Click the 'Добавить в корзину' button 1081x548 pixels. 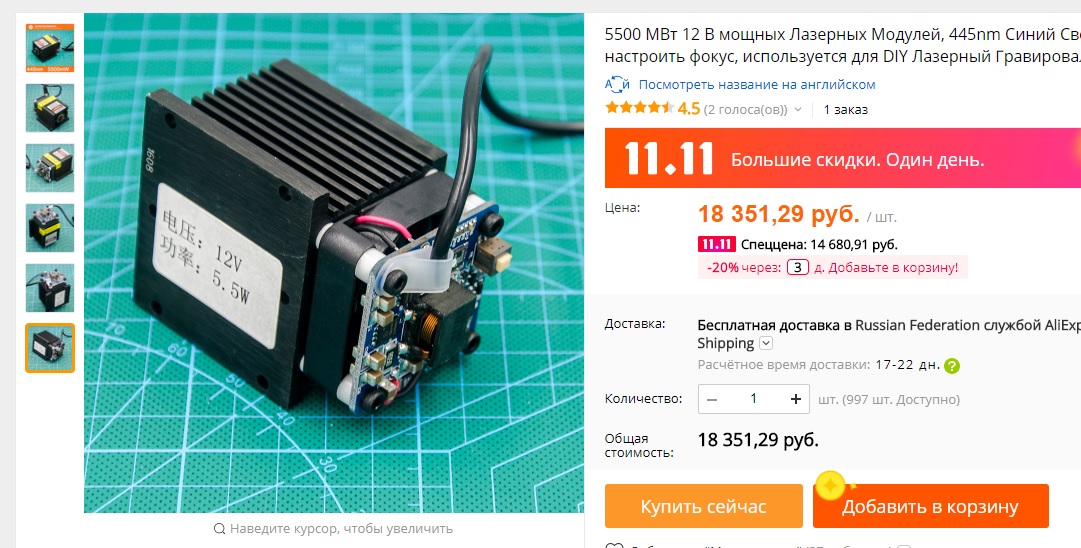click(931, 506)
